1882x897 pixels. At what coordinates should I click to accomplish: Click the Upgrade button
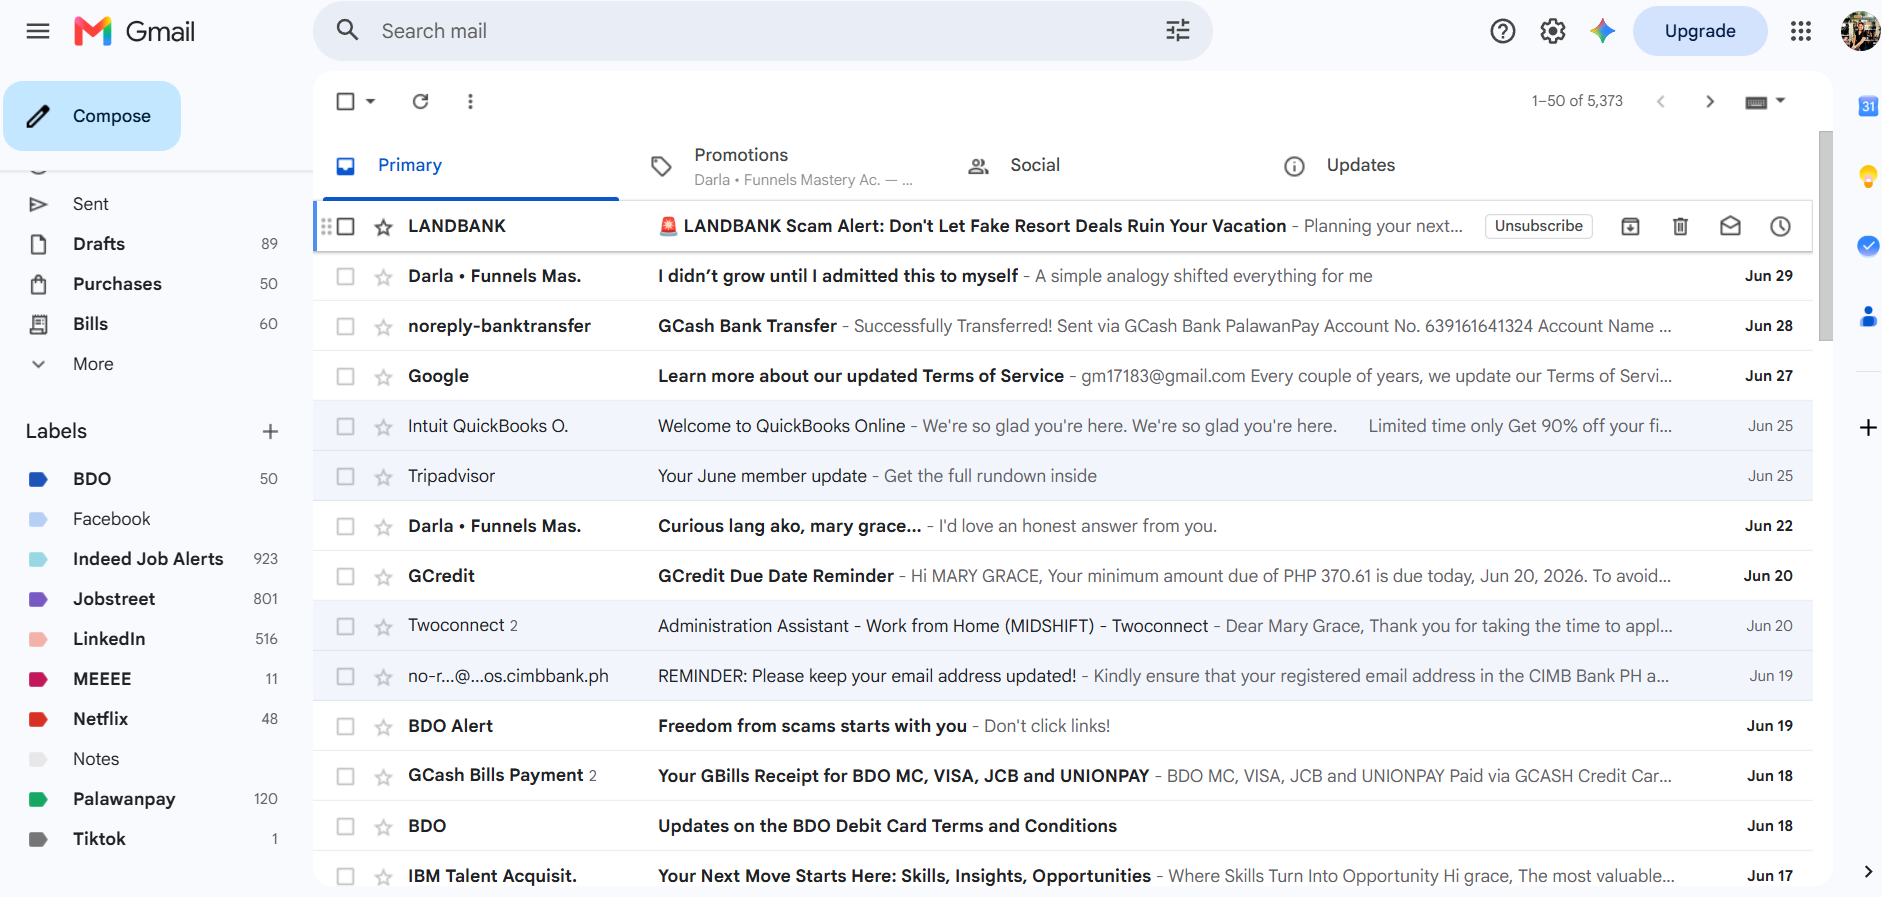click(1700, 31)
